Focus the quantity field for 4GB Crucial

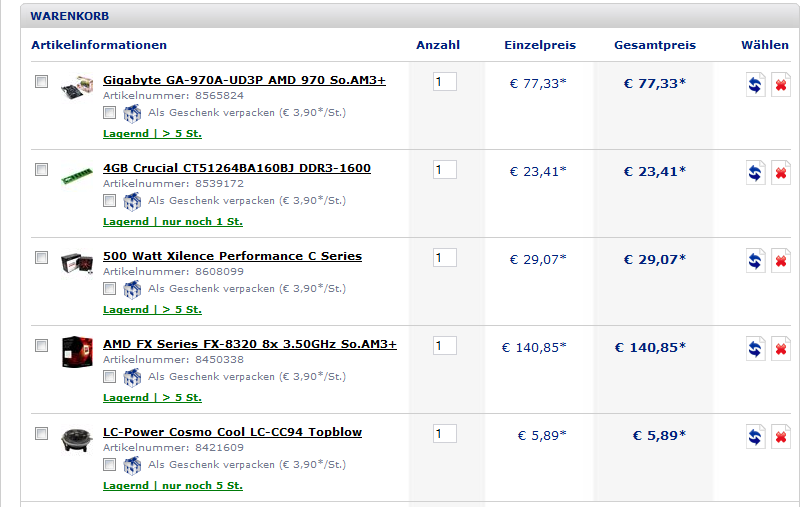pos(445,170)
